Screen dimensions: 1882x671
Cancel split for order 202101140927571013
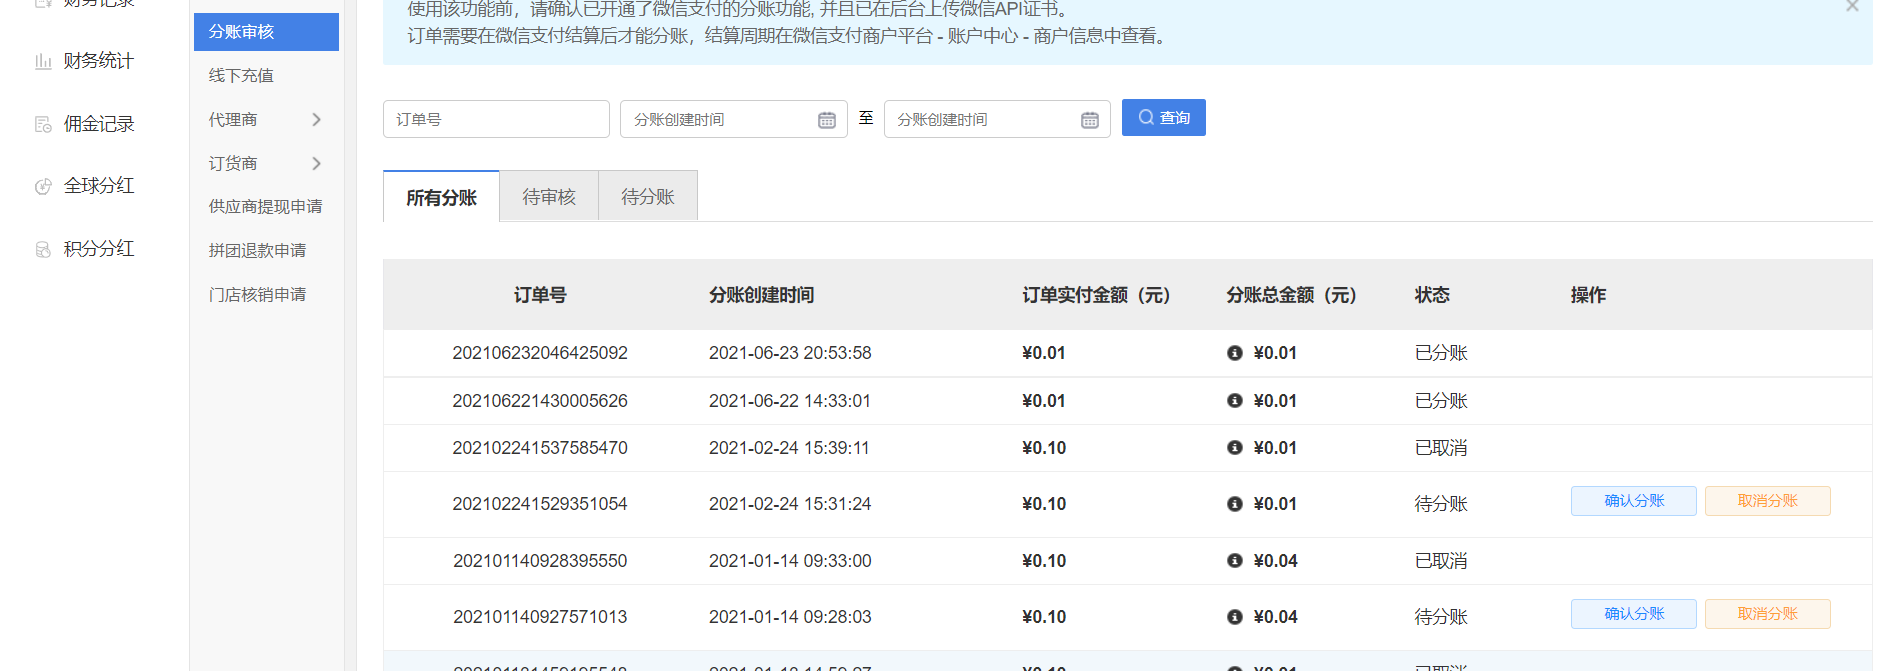1767,614
